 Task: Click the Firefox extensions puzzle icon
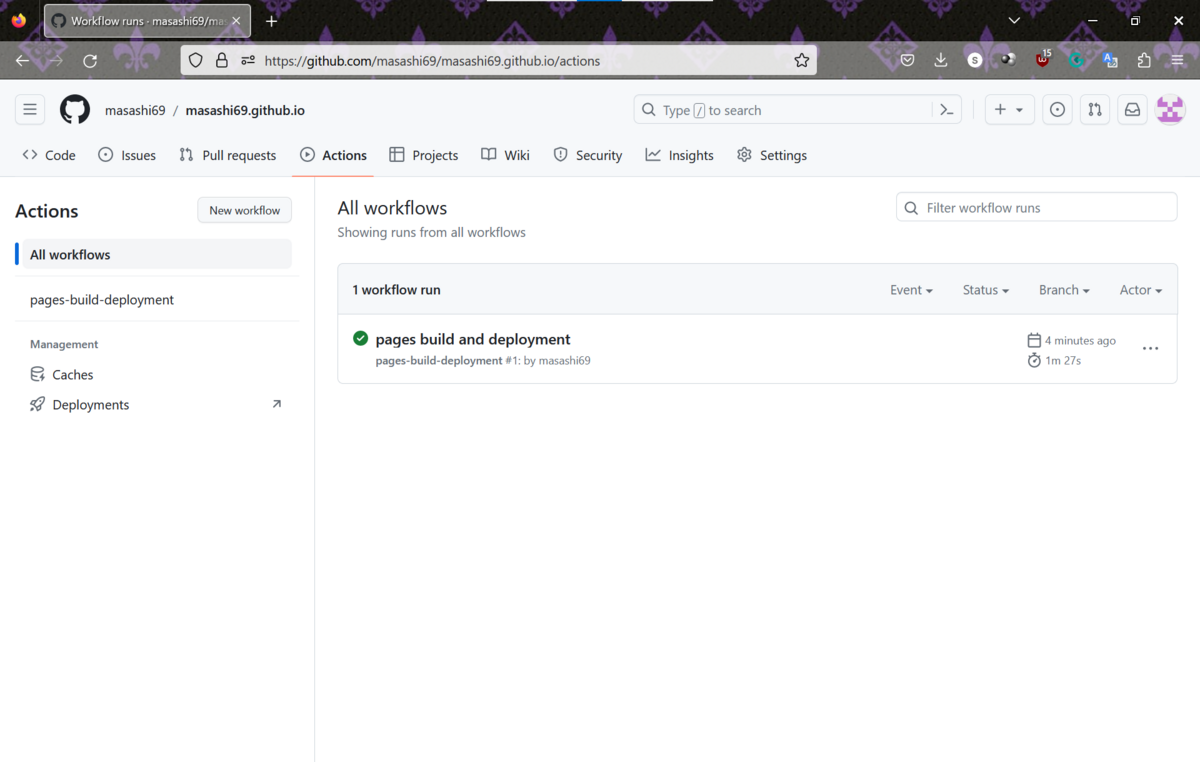(x=1144, y=60)
